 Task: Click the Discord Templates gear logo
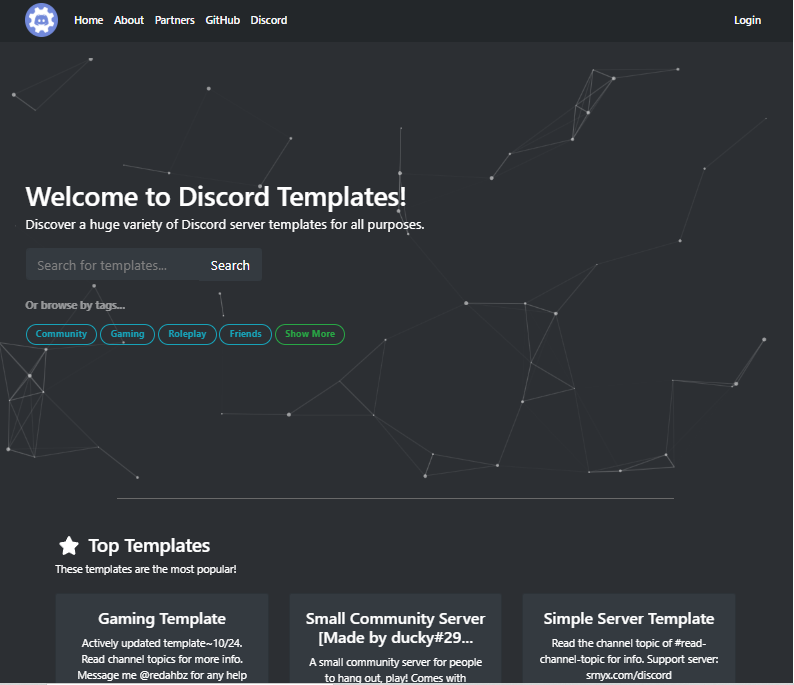coord(42,20)
